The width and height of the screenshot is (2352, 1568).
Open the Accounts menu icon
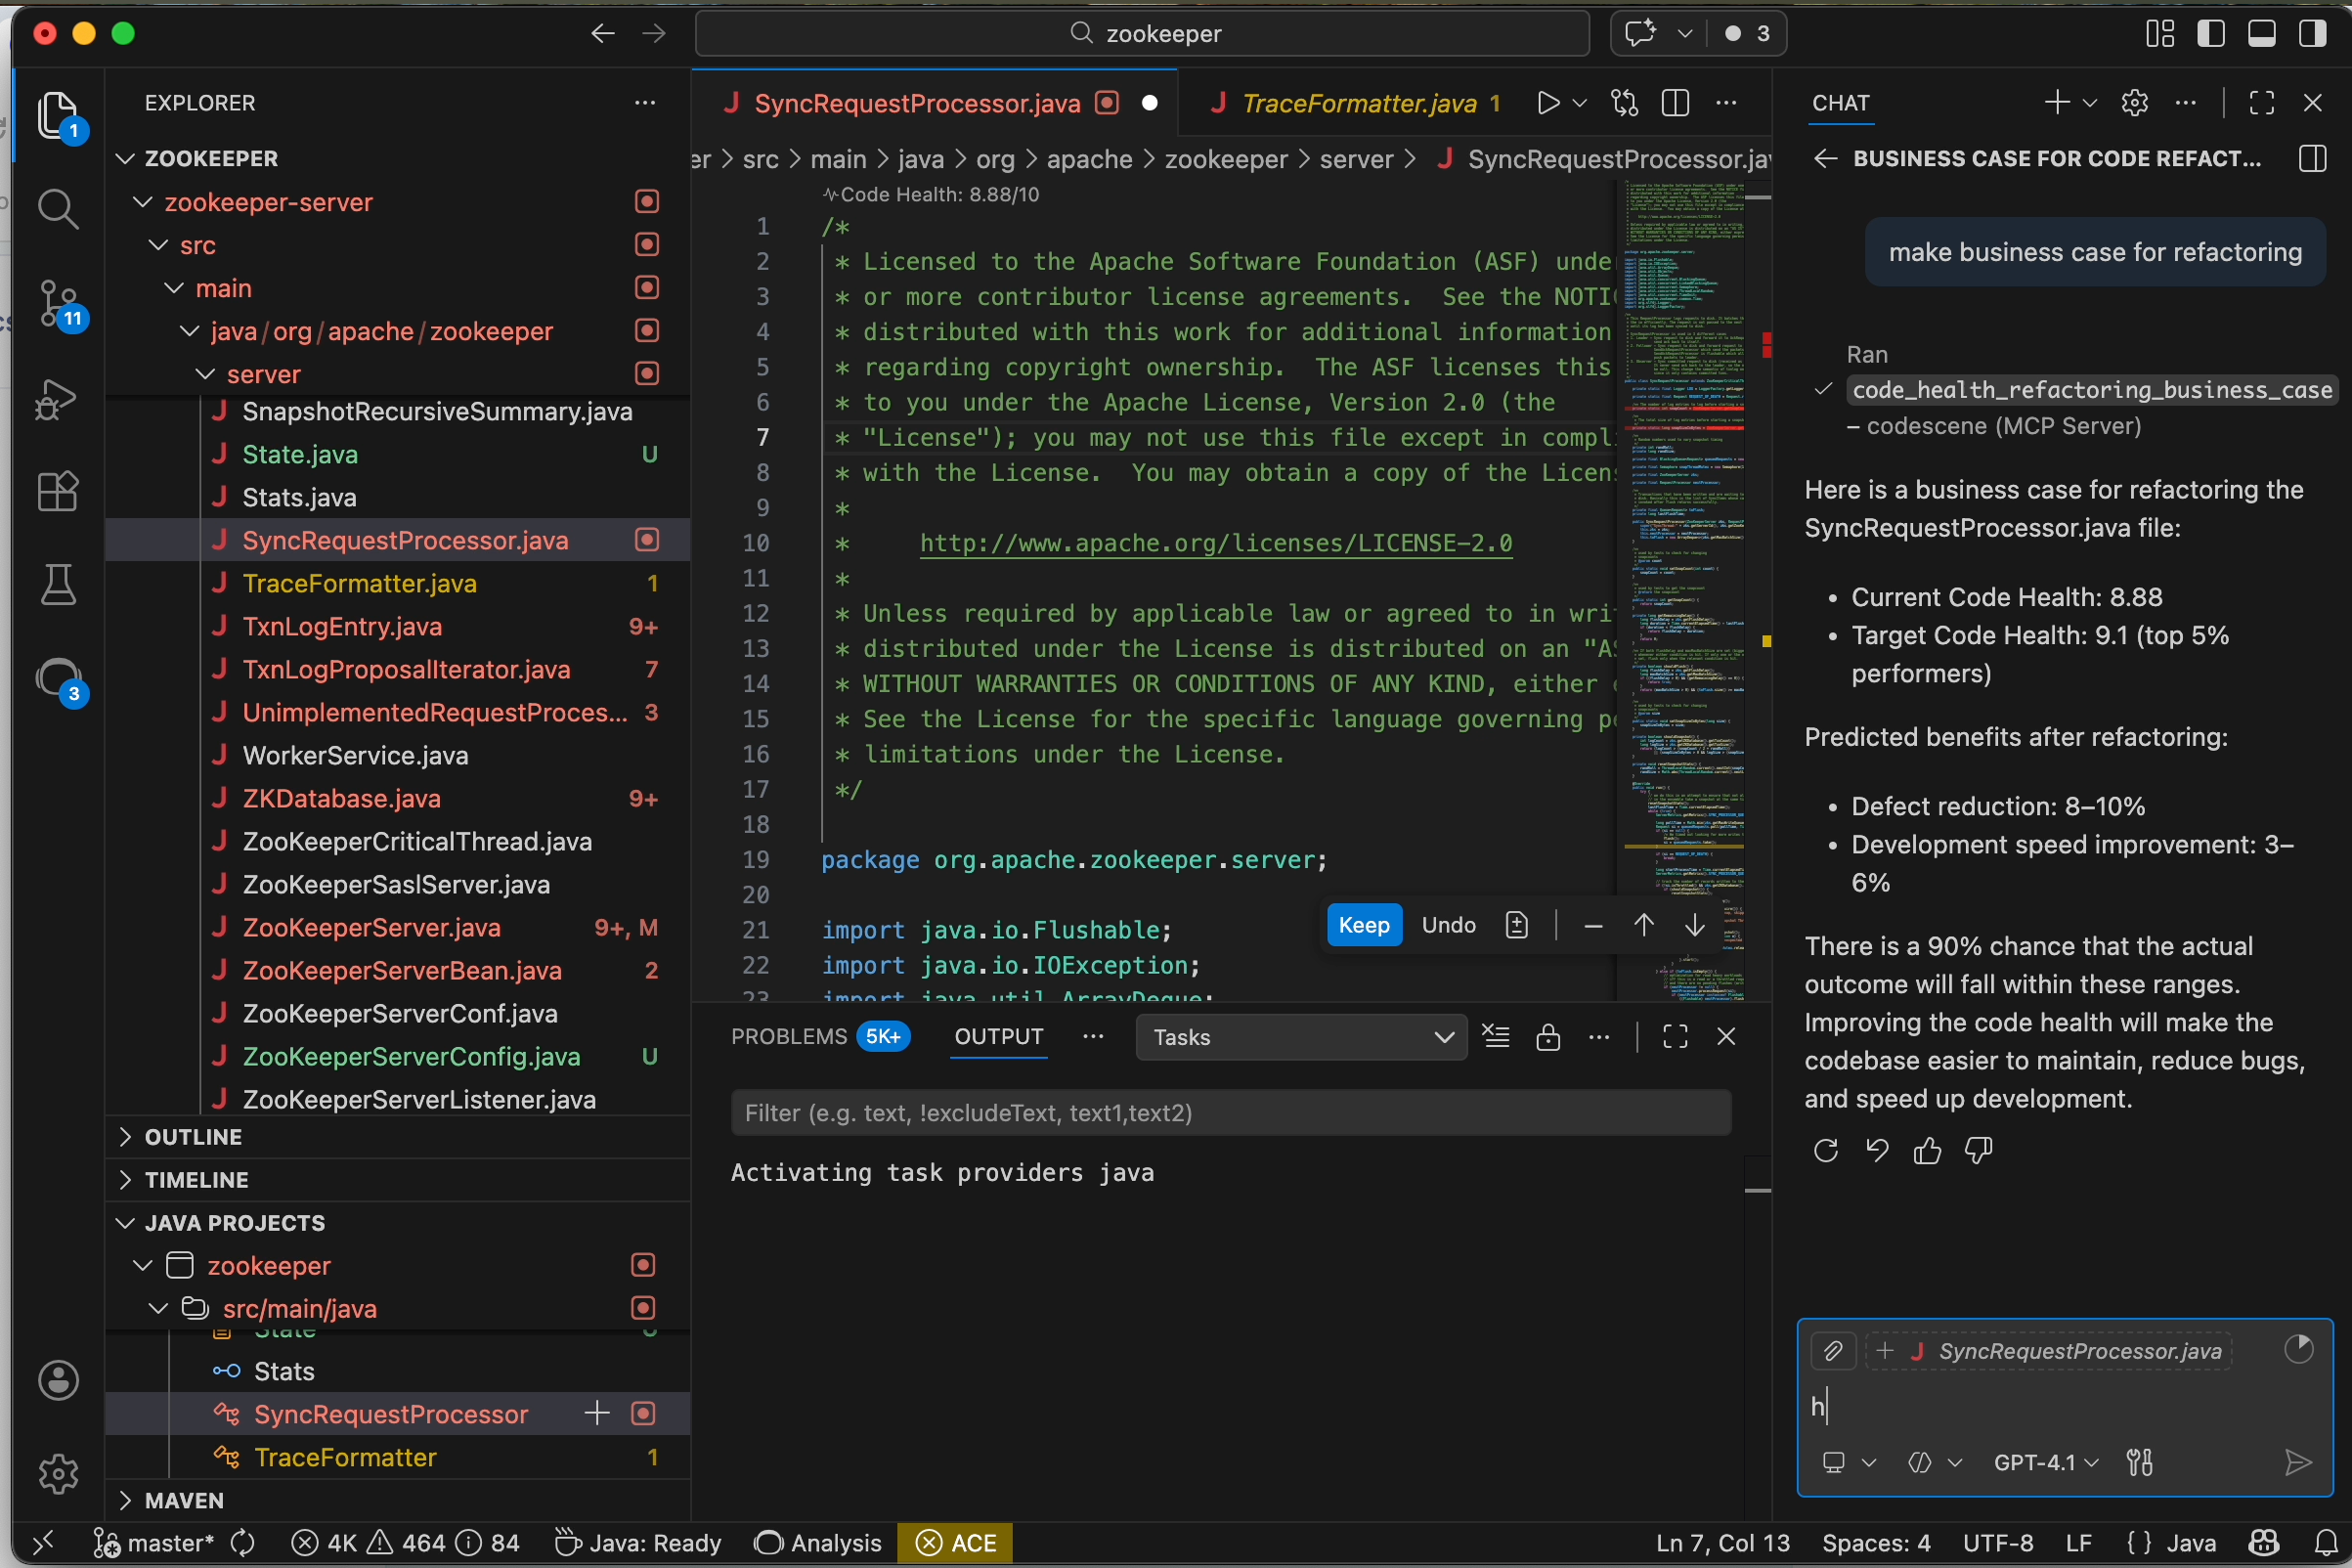point(58,1380)
